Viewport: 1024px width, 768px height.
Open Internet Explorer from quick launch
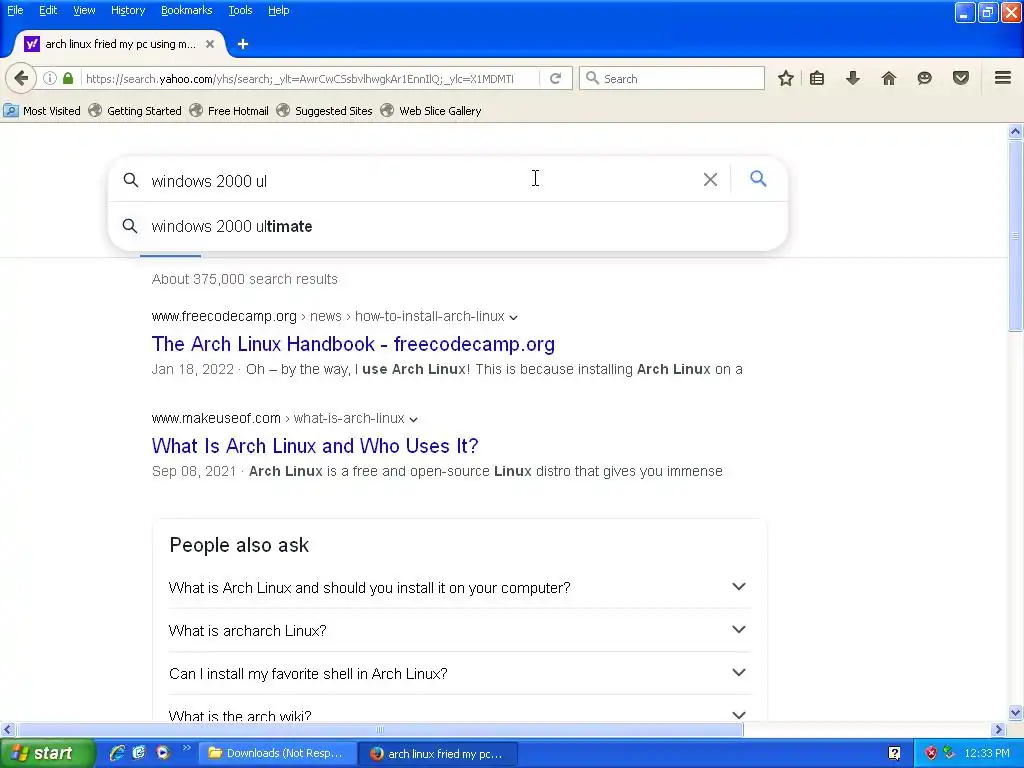[x=117, y=753]
